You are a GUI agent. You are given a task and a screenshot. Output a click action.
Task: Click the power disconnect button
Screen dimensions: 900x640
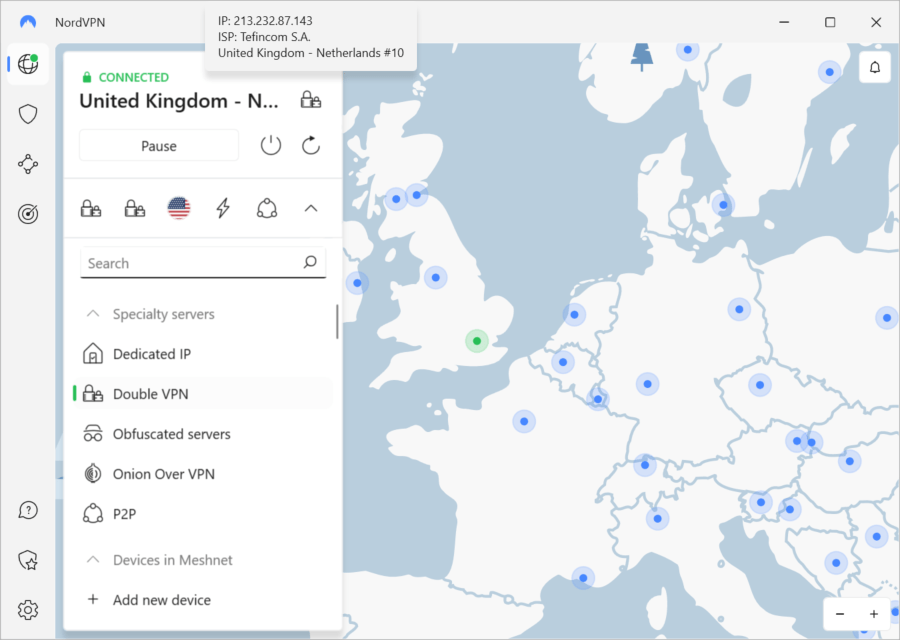pyautogui.click(x=270, y=145)
